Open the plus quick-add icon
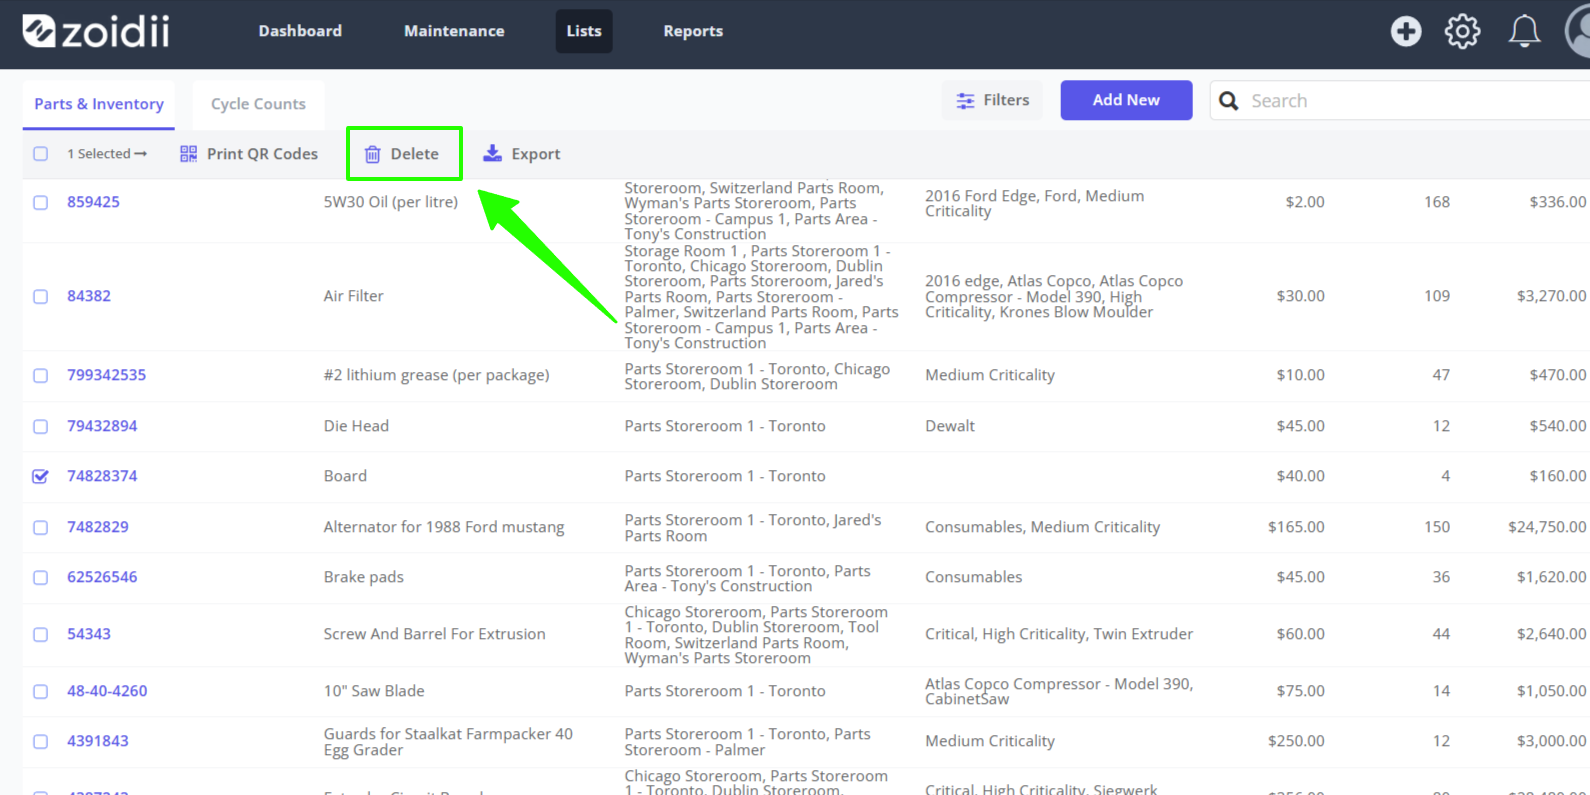Image resolution: width=1590 pixels, height=795 pixels. tap(1406, 31)
